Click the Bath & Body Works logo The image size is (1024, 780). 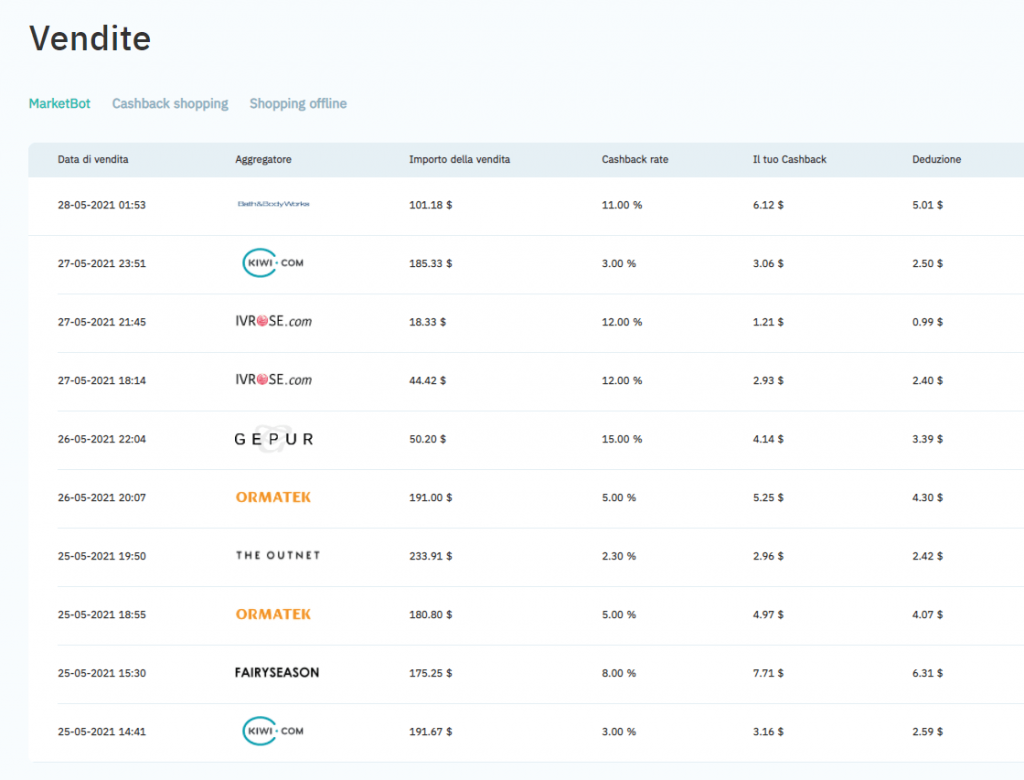point(273,205)
